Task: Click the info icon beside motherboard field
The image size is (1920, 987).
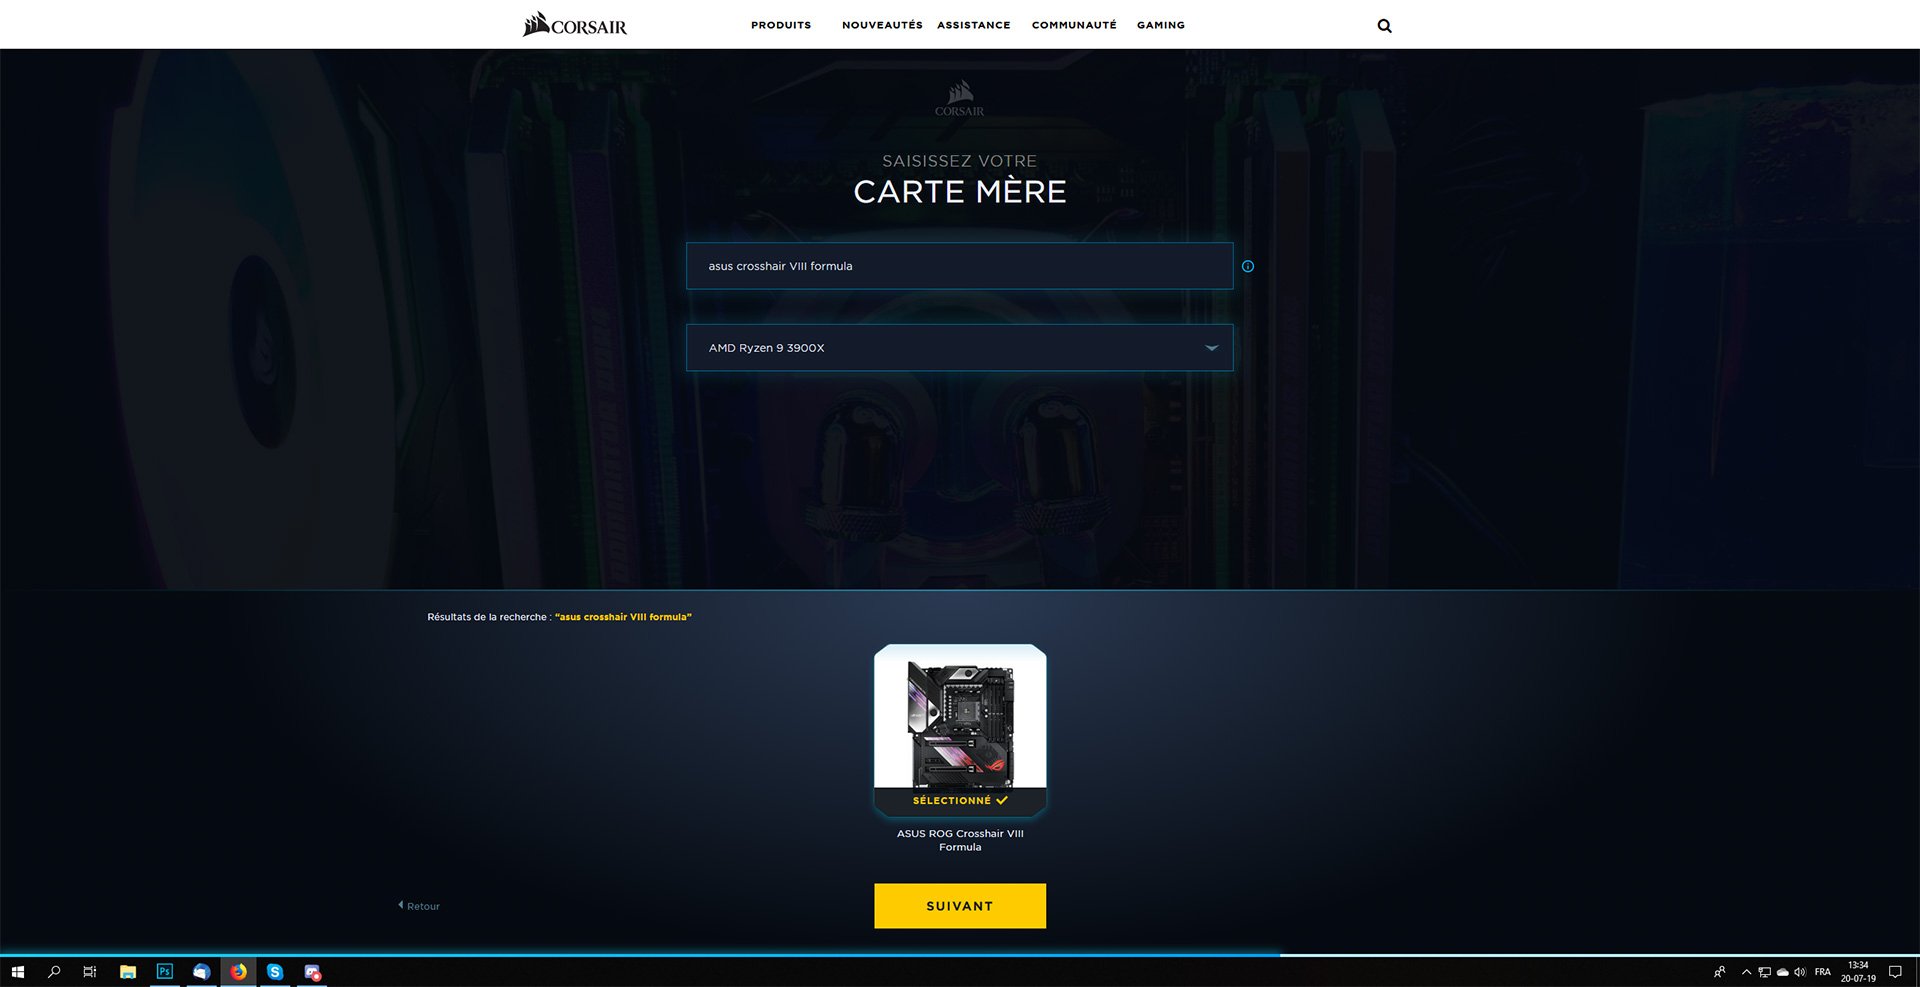Action: click(x=1247, y=266)
